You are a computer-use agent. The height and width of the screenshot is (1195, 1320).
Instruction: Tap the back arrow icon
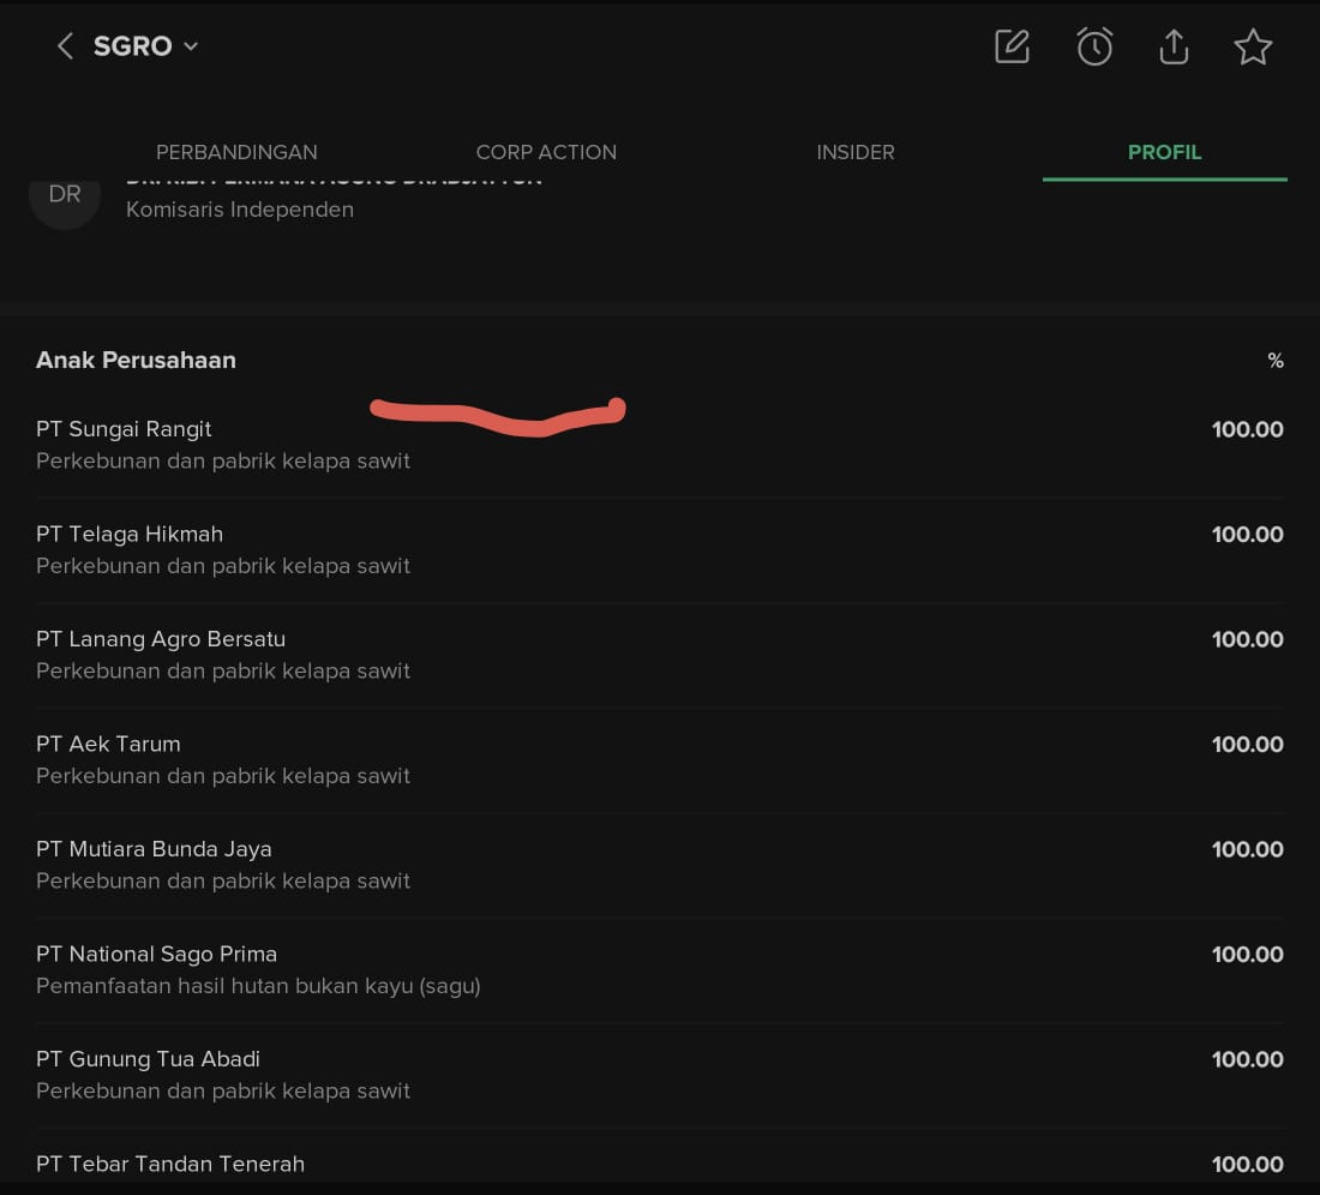pyautogui.click(x=65, y=46)
